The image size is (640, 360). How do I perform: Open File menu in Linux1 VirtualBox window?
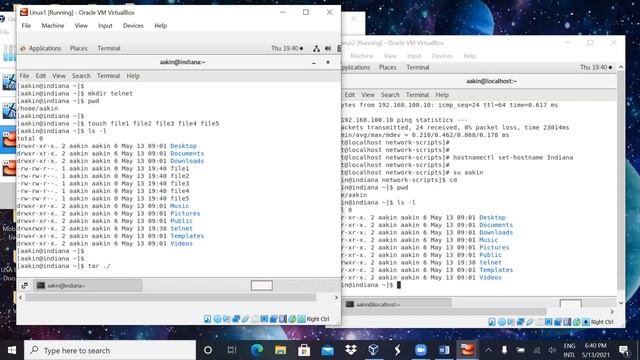click(x=26, y=25)
